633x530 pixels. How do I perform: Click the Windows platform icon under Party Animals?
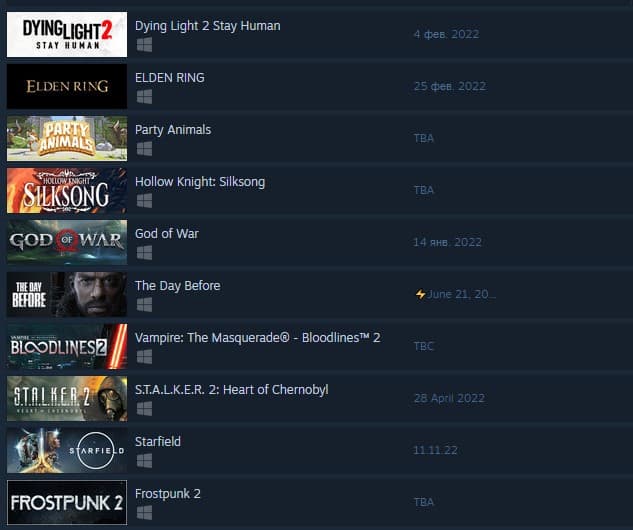(x=144, y=149)
